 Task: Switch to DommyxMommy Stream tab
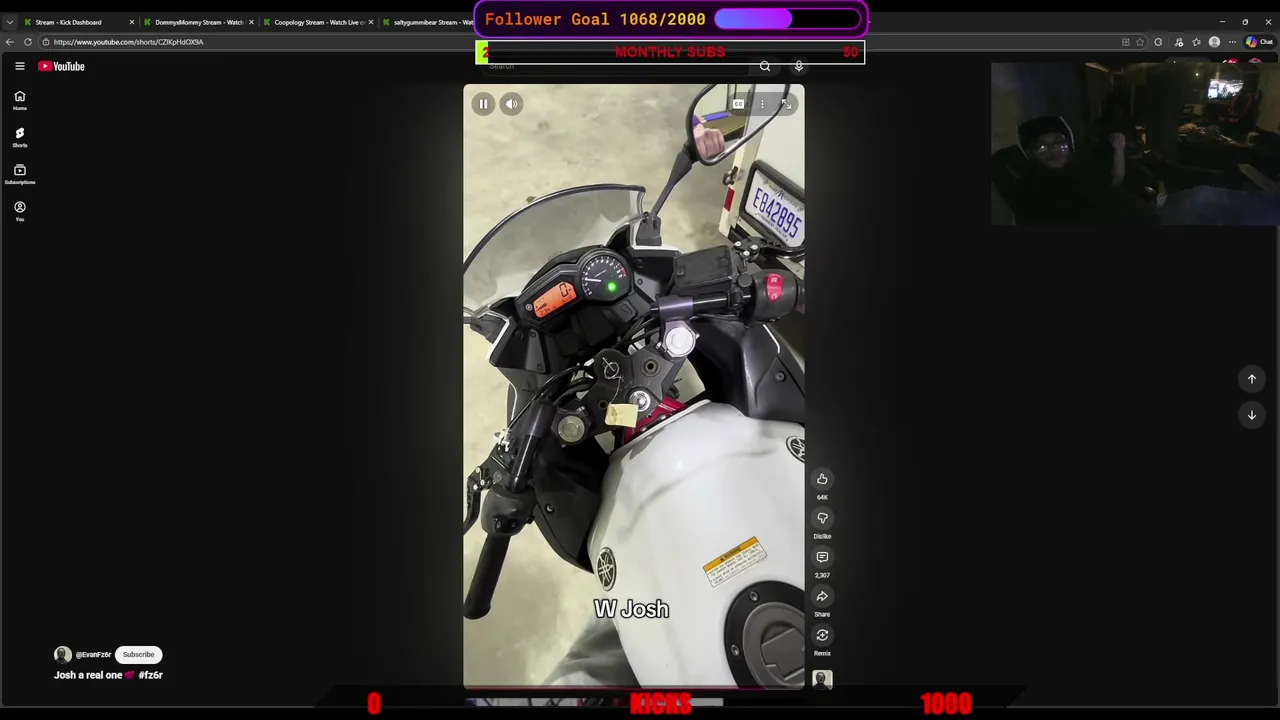click(199, 22)
